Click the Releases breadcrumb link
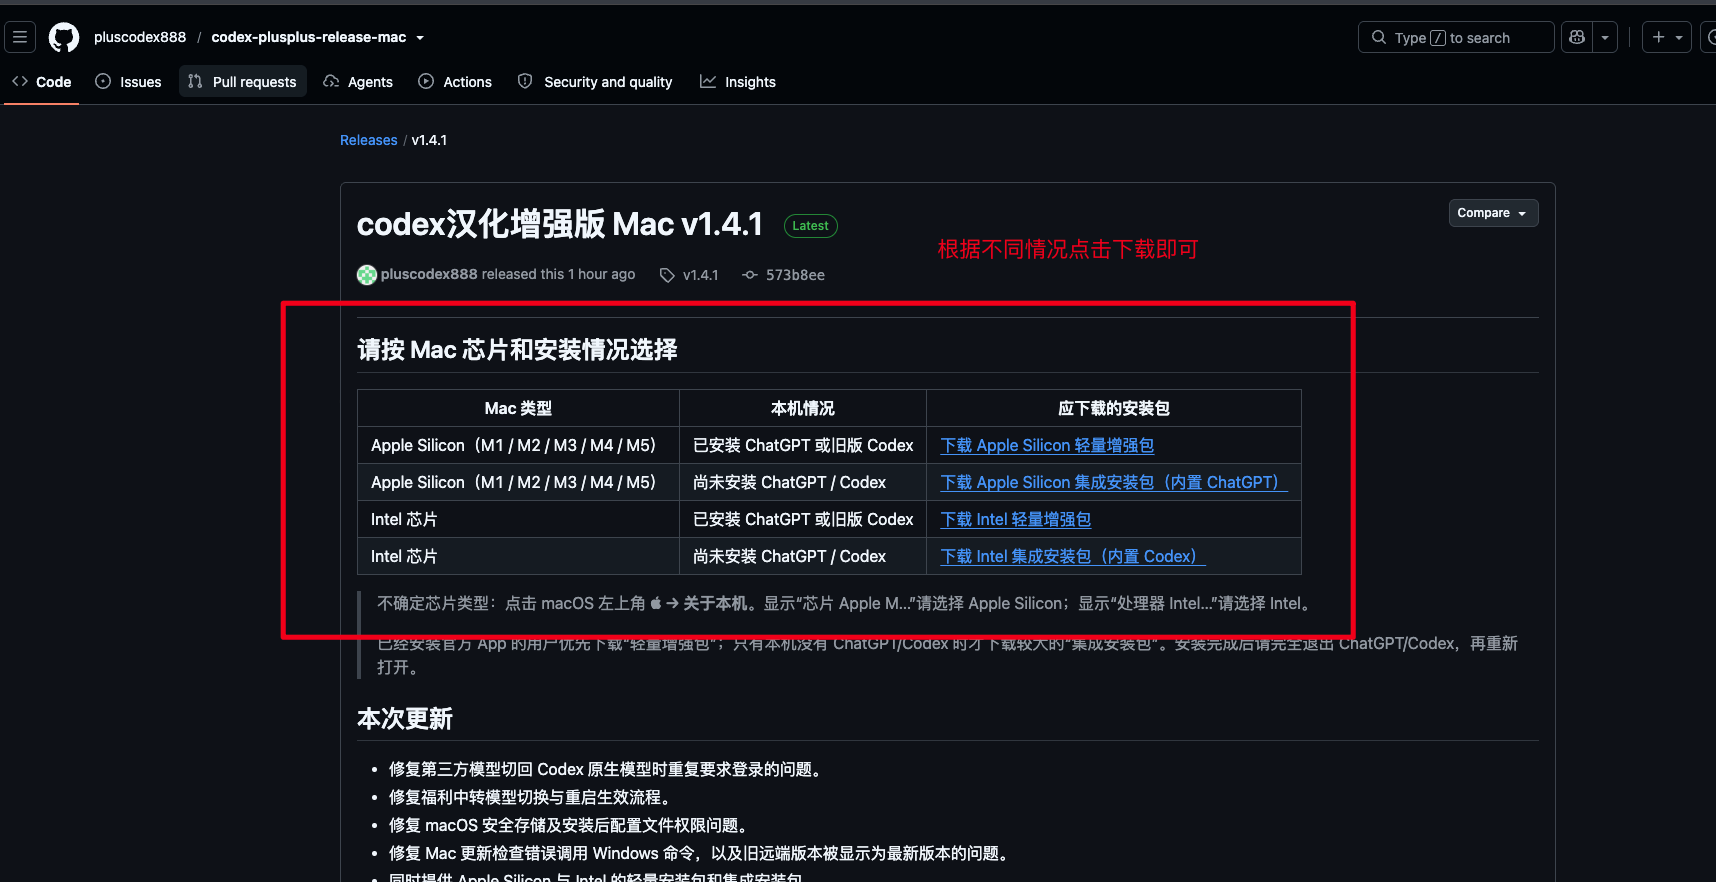1716x882 pixels. click(x=369, y=140)
